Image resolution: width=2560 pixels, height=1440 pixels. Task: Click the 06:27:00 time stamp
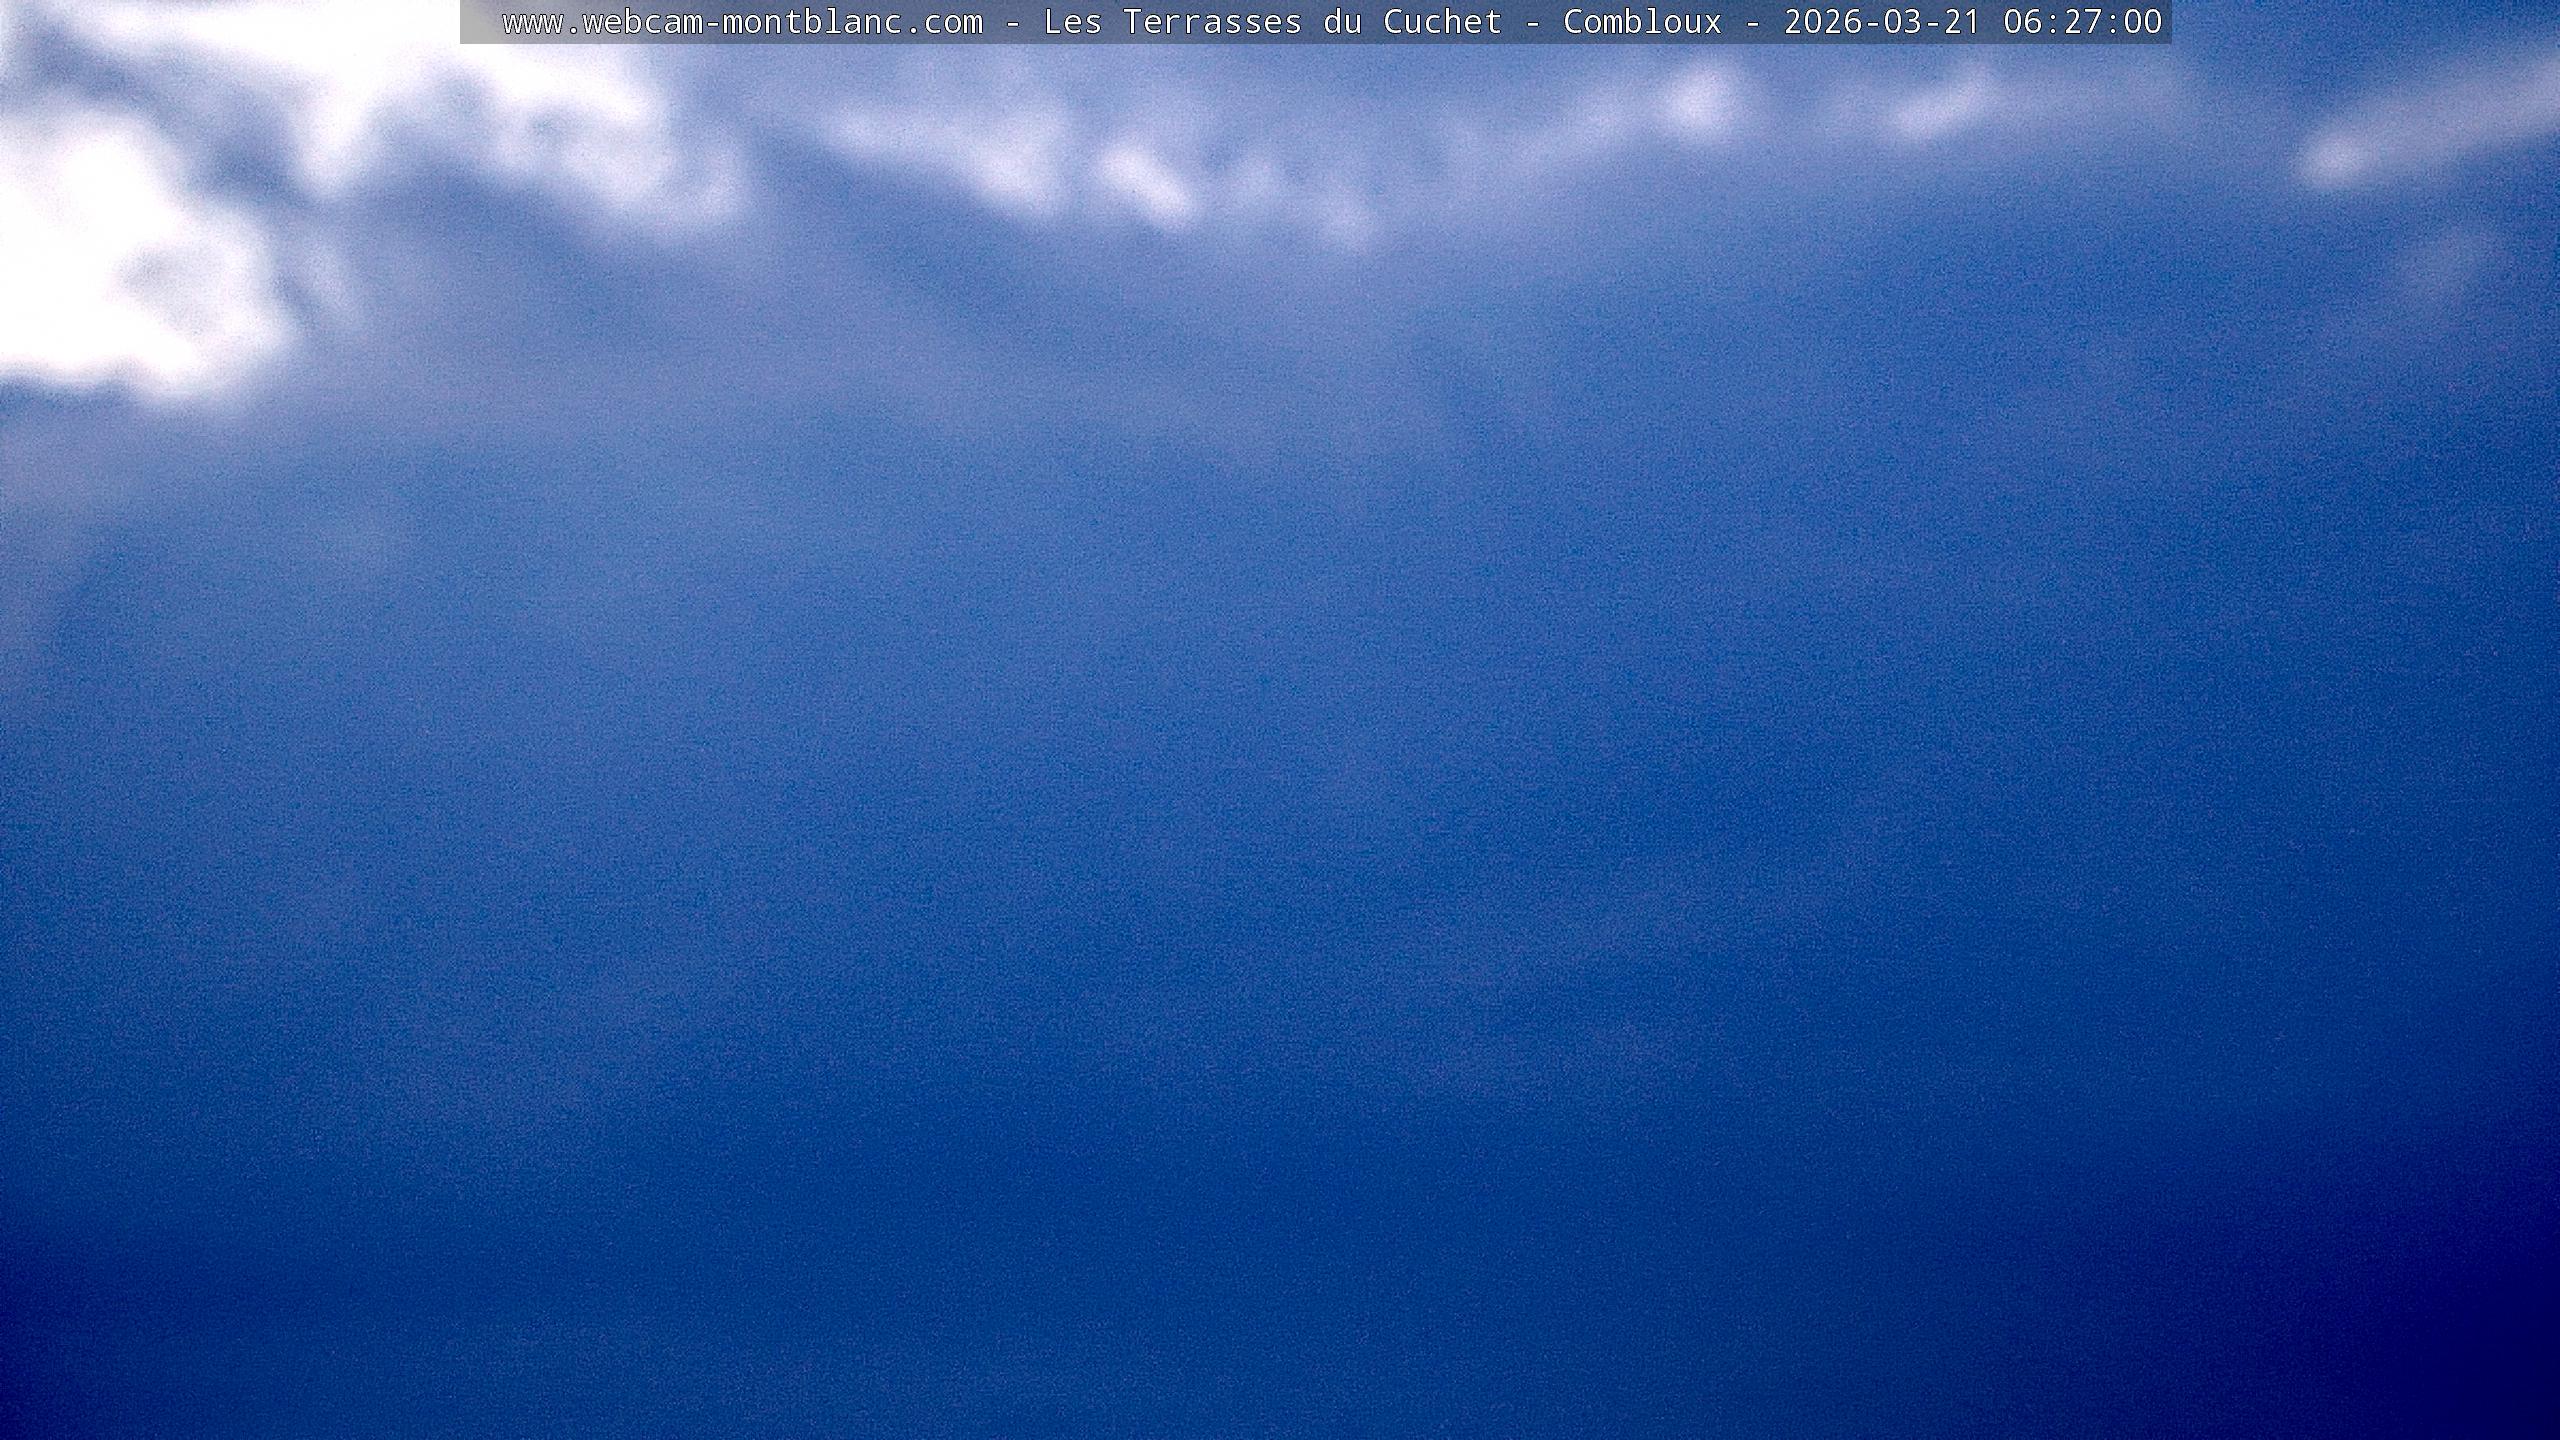(2082, 22)
